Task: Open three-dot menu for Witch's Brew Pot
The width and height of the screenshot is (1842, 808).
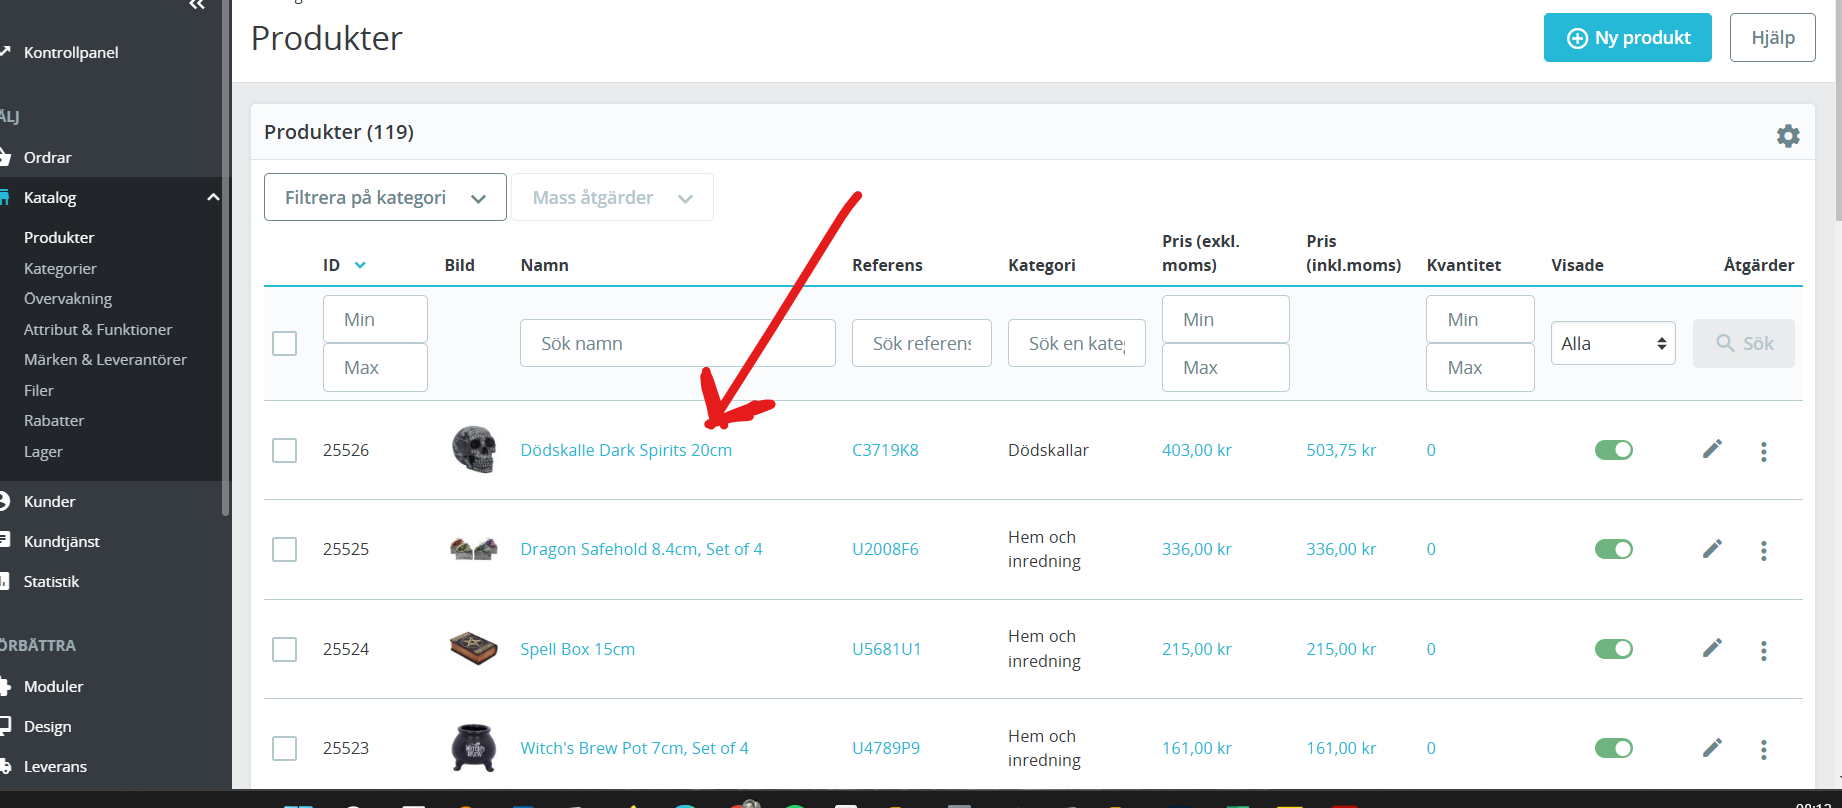Action: (x=1764, y=749)
